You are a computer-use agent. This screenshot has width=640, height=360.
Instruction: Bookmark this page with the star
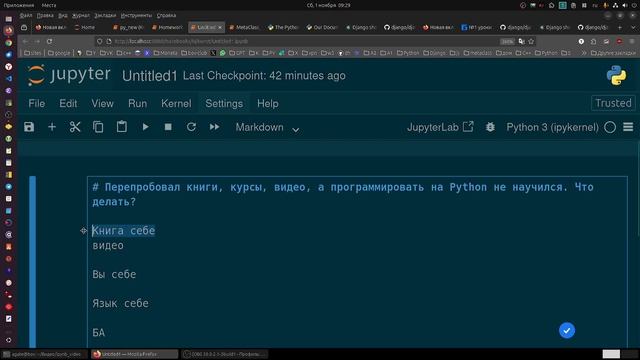(531, 41)
